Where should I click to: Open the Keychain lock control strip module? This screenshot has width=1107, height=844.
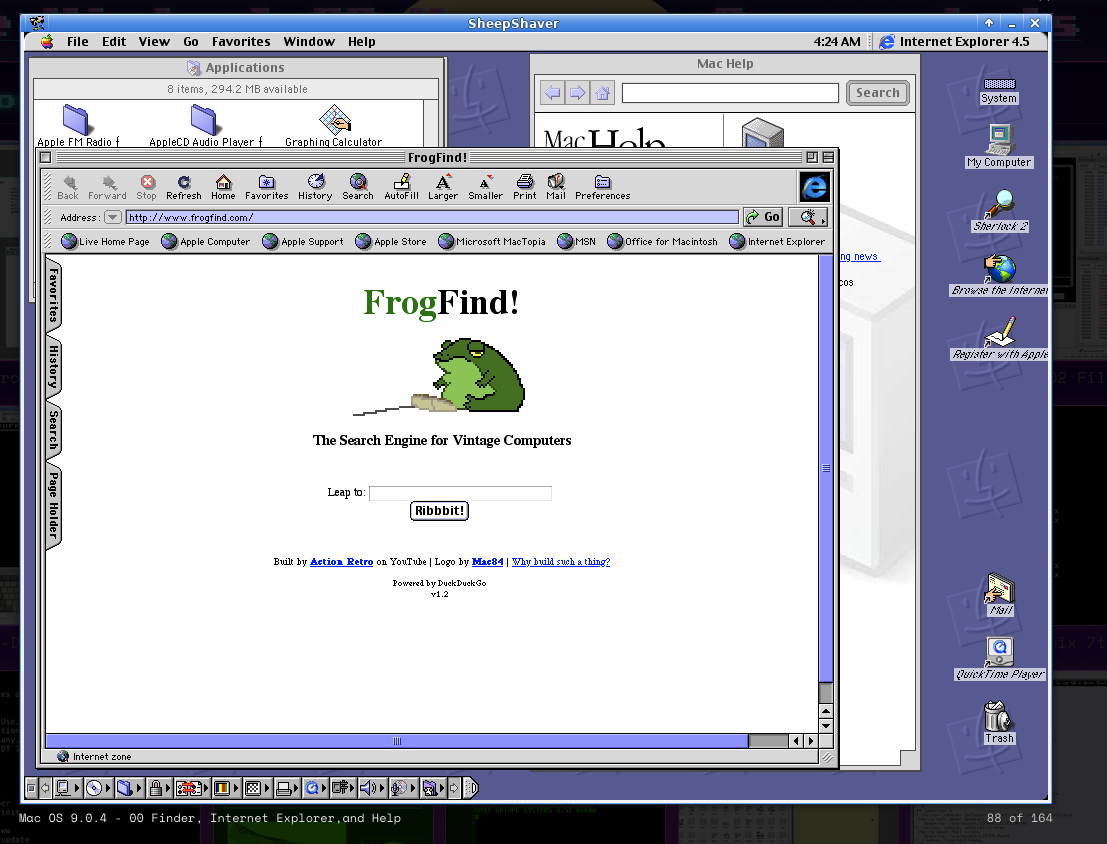(158, 787)
